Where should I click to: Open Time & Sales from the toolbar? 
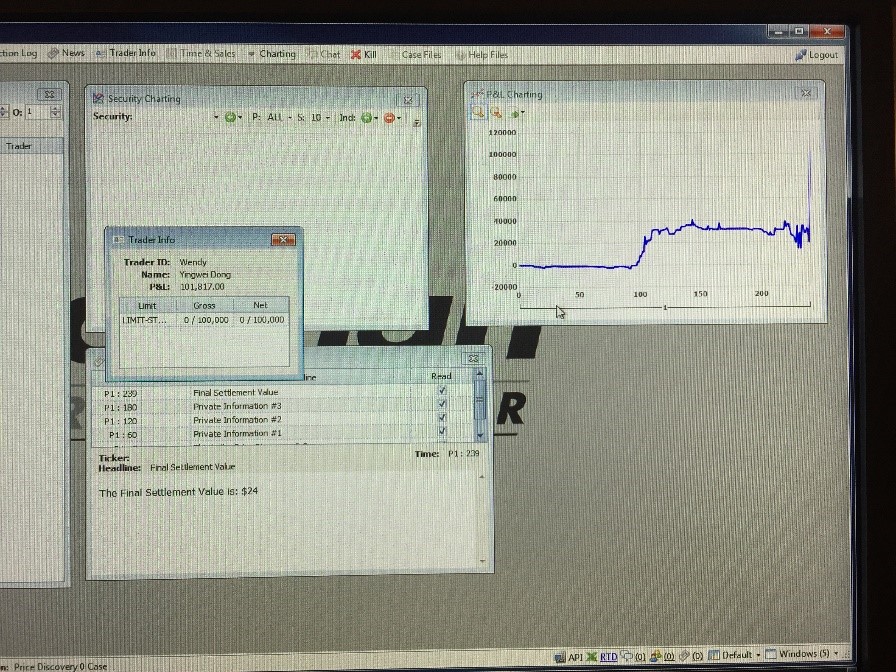point(202,54)
